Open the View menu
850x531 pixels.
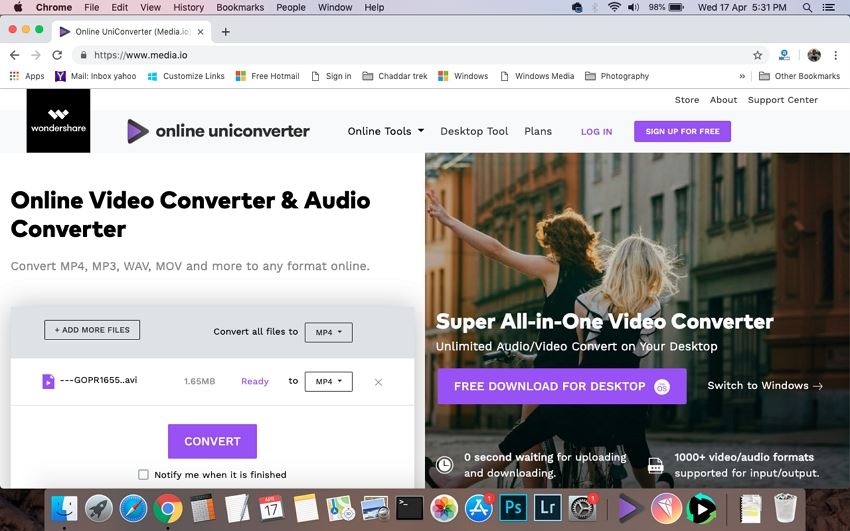[x=150, y=8]
